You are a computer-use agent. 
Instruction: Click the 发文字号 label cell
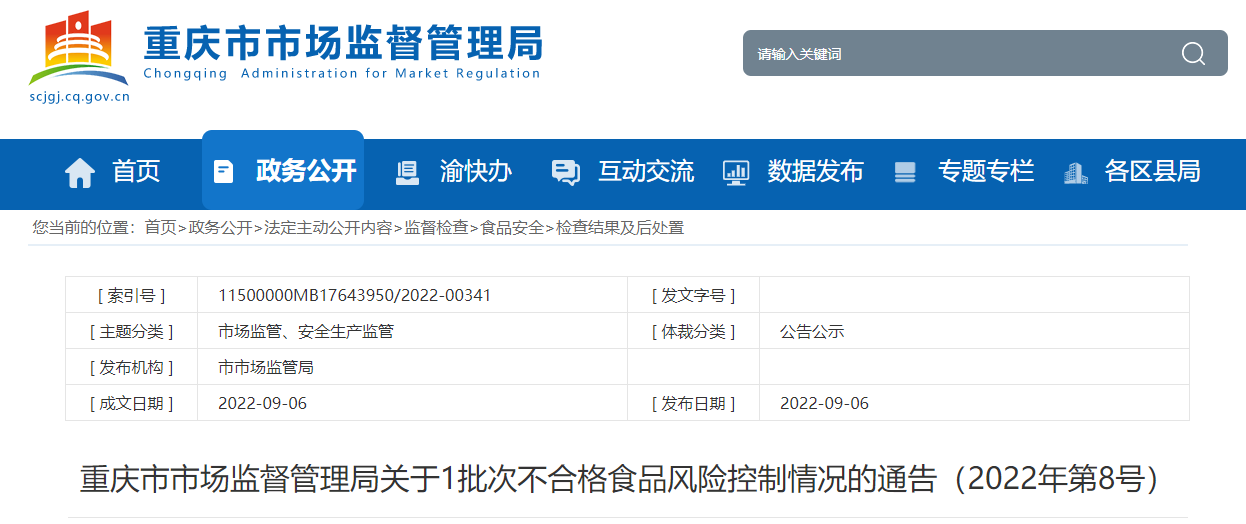click(693, 295)
